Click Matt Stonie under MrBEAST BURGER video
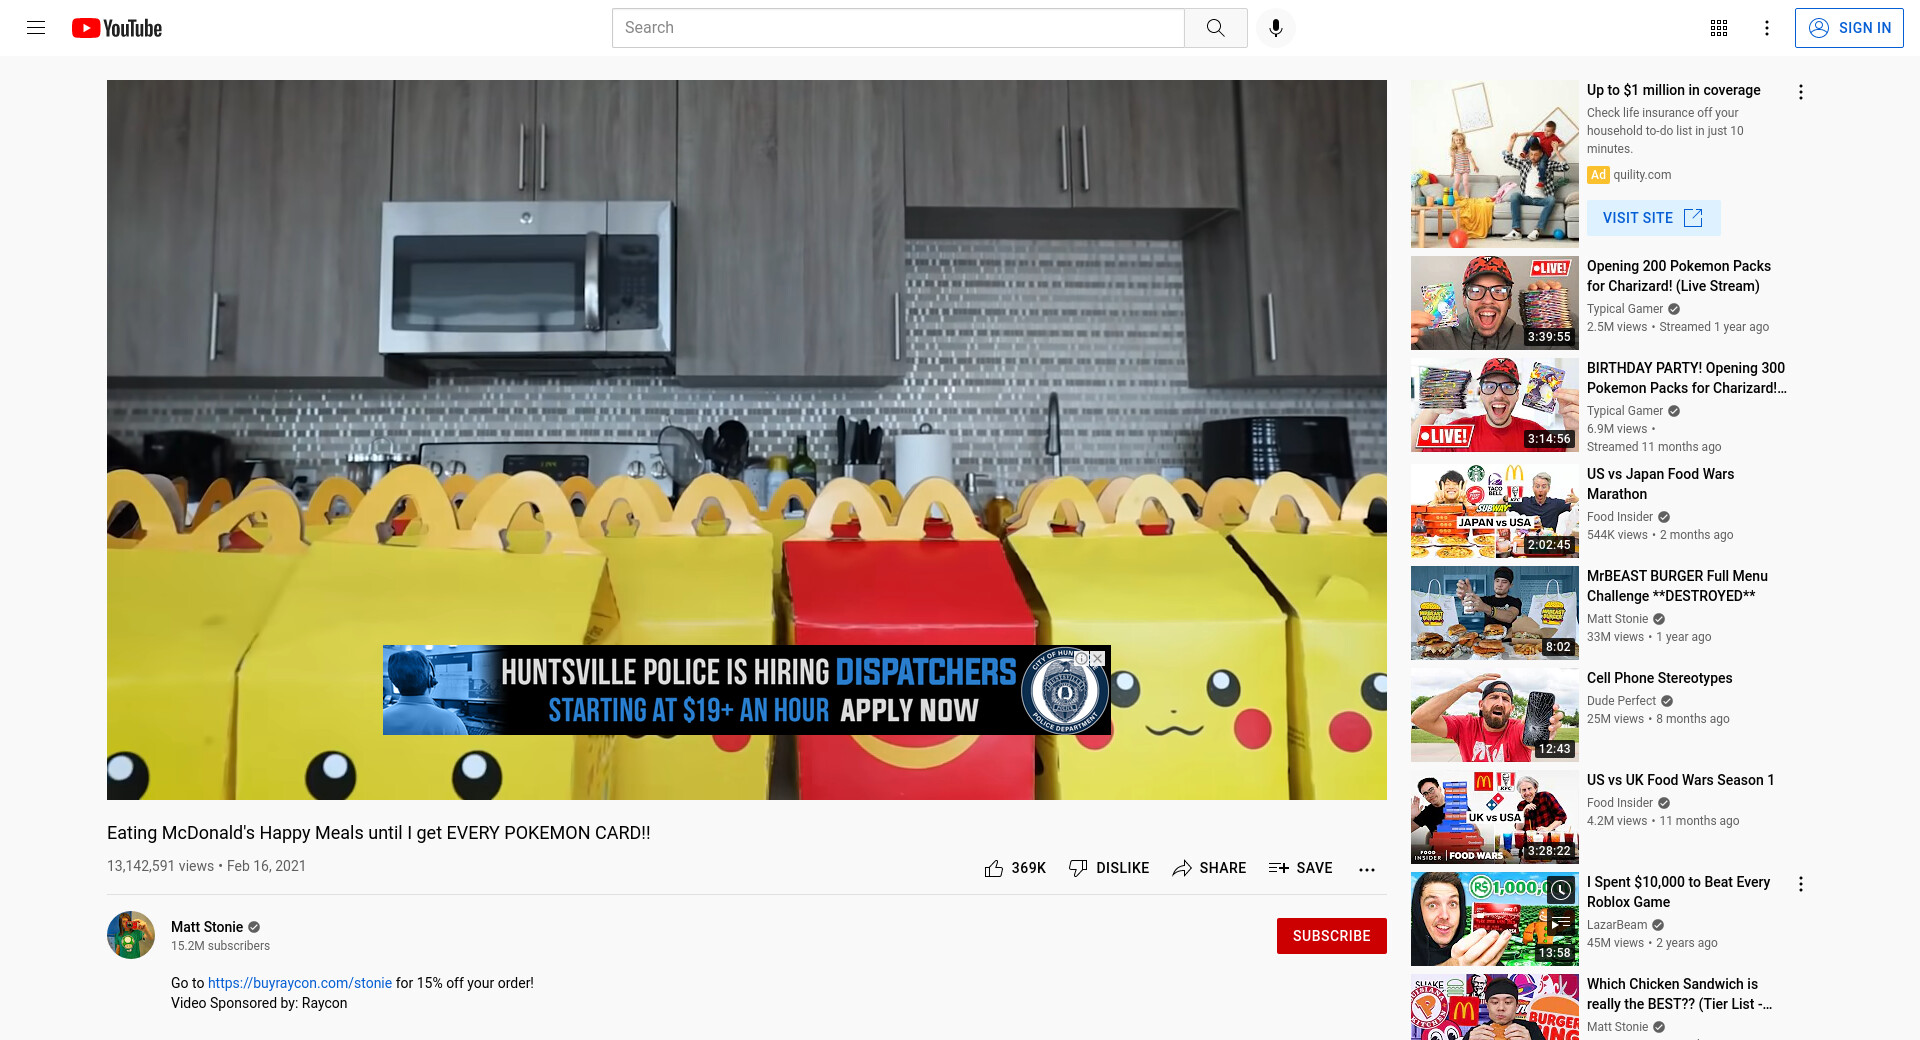 tap(1617, 619)
